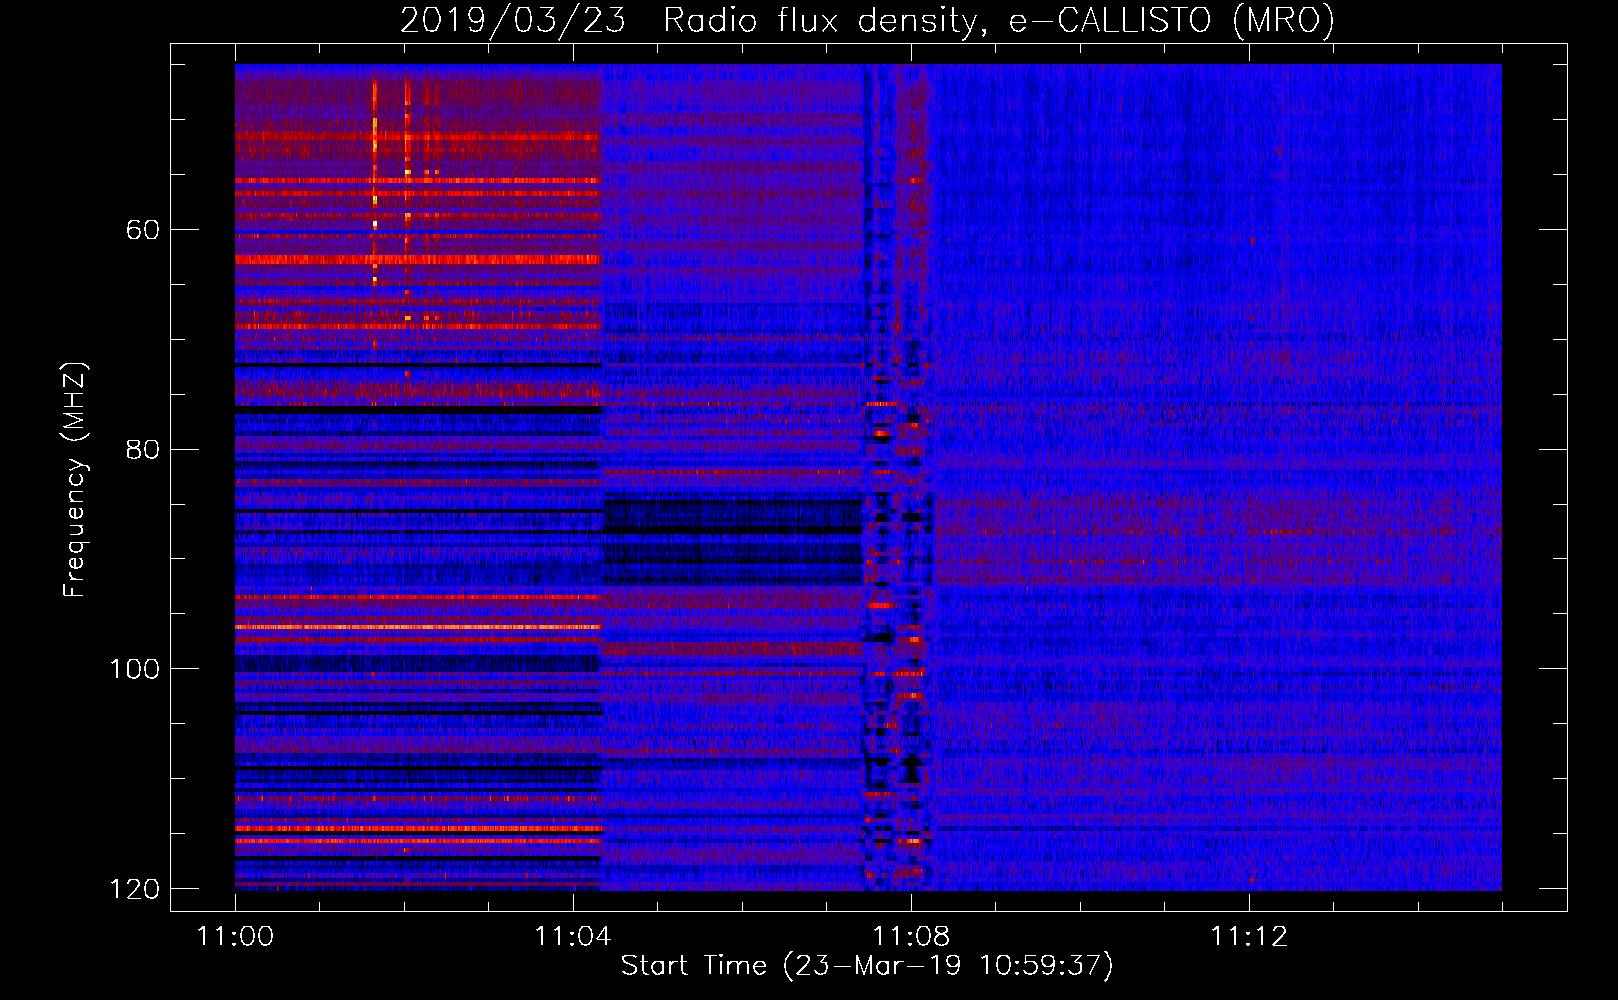Click the "Frequency (MHZ)" axis label

tap(75, 479)
